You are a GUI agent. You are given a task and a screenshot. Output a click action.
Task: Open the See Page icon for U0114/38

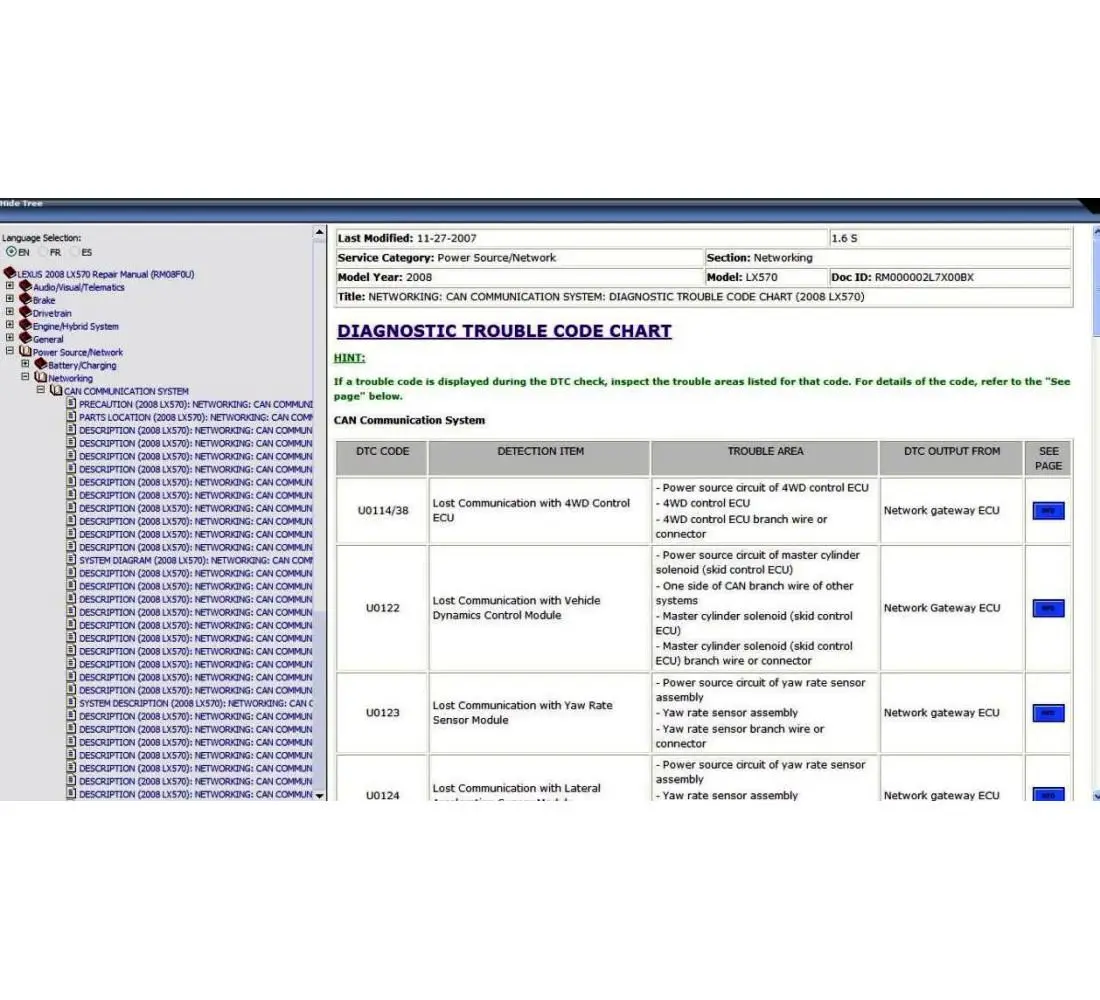click(1048, 511)
